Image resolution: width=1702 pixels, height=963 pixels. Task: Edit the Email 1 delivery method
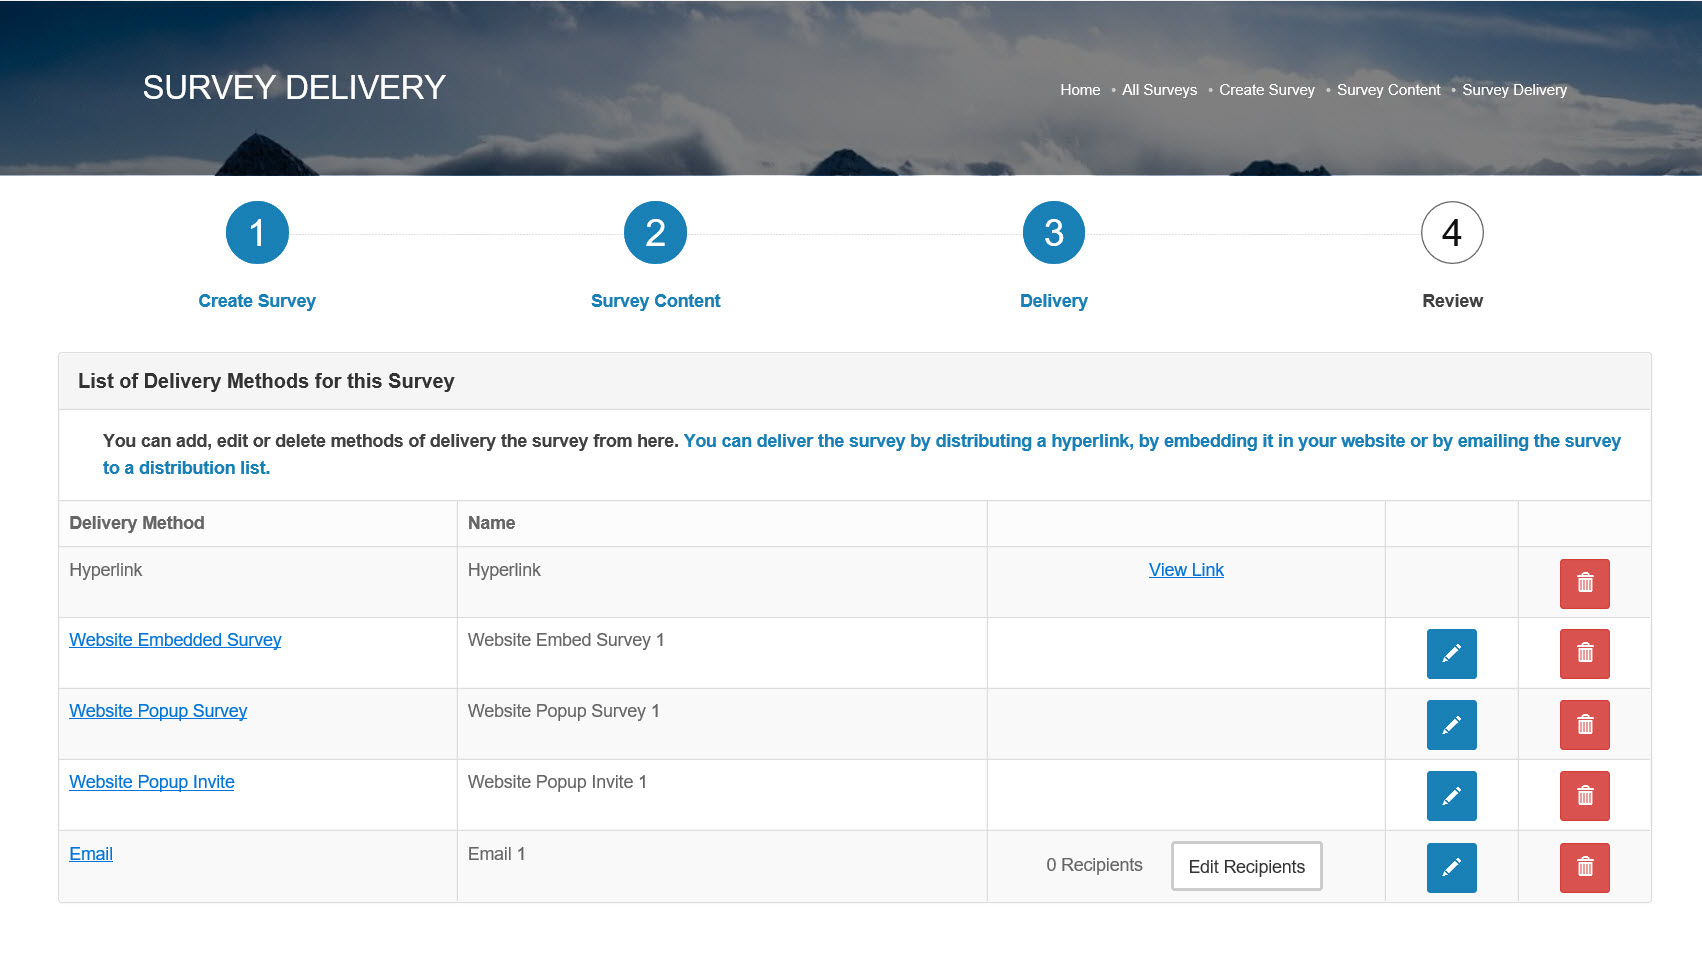[1451, 868]
